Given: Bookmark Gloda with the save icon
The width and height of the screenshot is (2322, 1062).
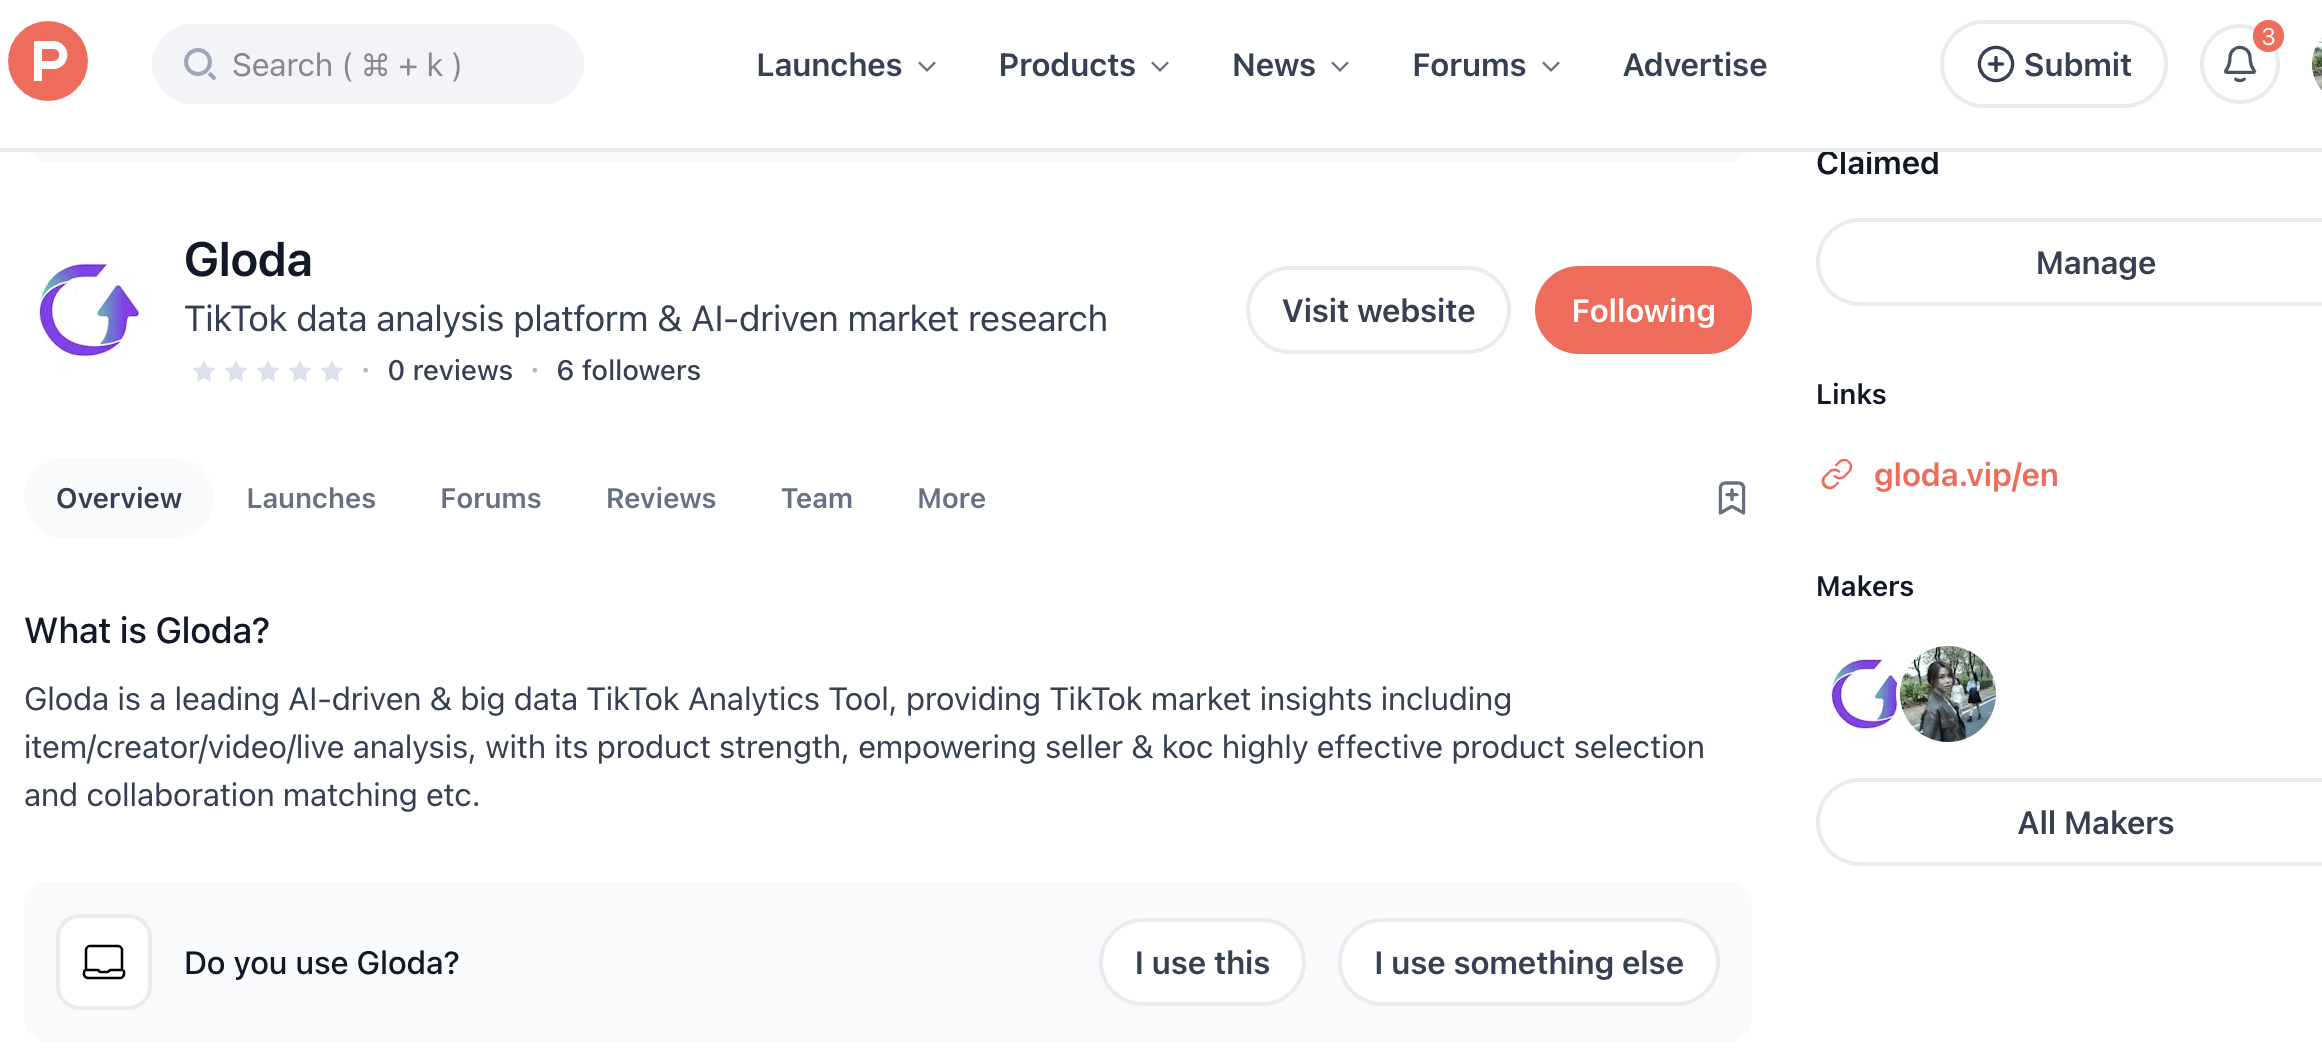Looking at the screenshot, I should pyautogui.click(x=1731, y=498).
